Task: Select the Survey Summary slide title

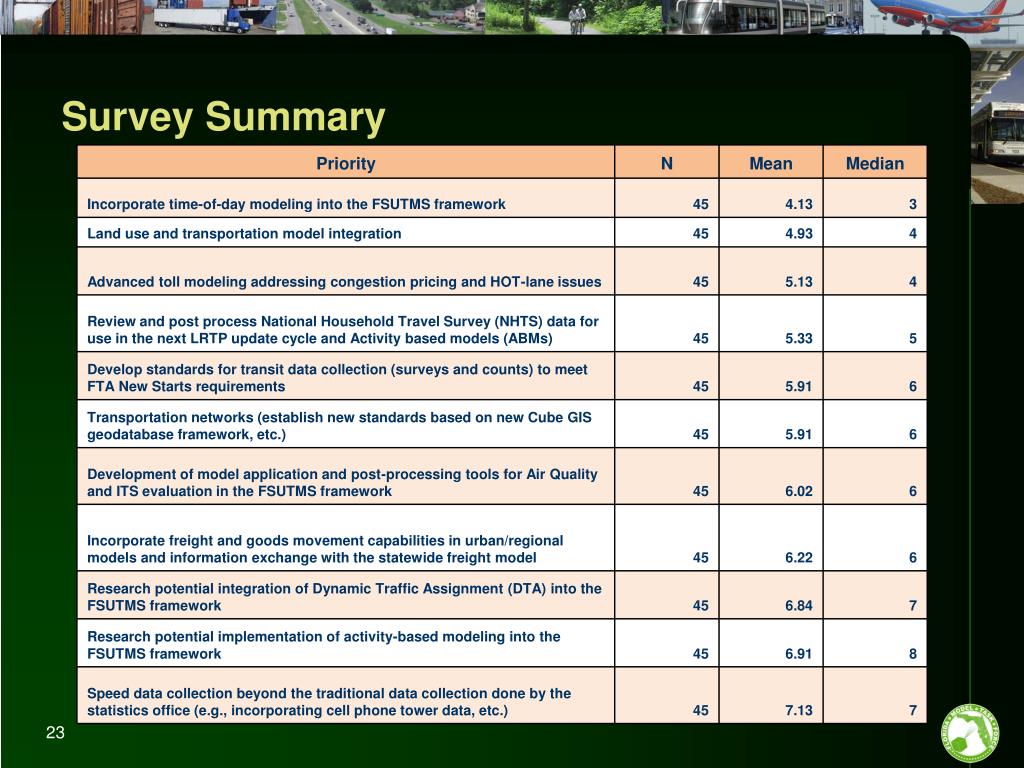Action: (223, 116)
